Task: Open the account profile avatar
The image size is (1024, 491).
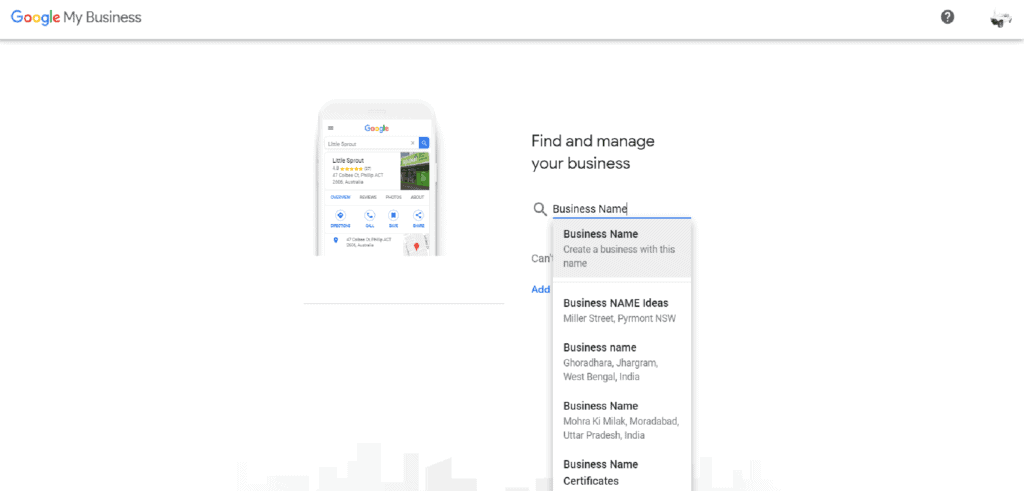Action: click(x=1000, y=18)
